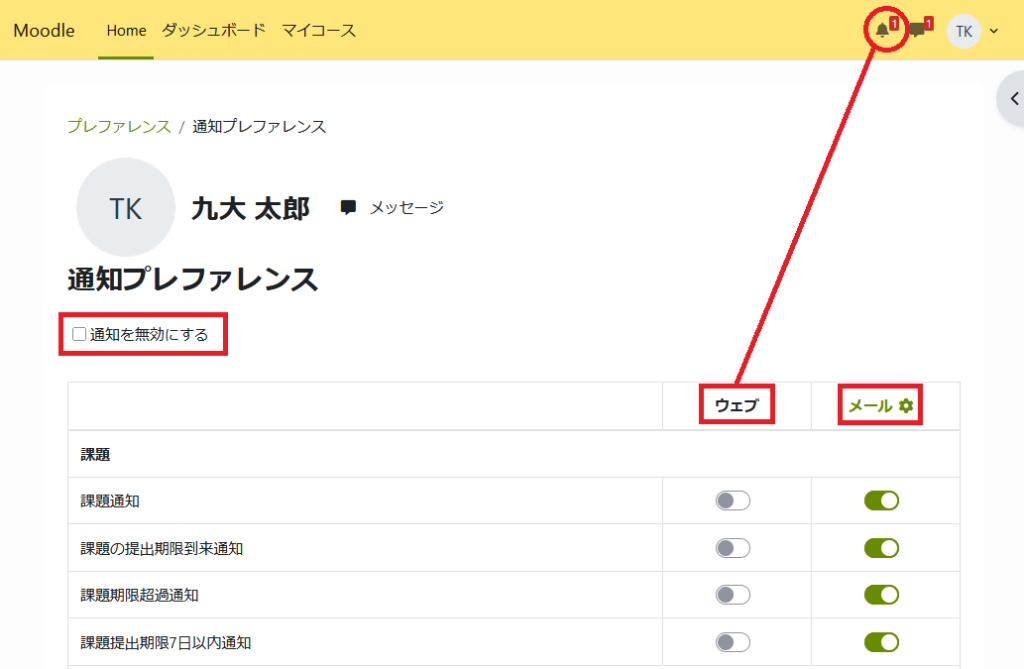Click the プレファレンス breadcrumb link
The height and width of the screenshot is (669, 1024).
coord(119,126)
